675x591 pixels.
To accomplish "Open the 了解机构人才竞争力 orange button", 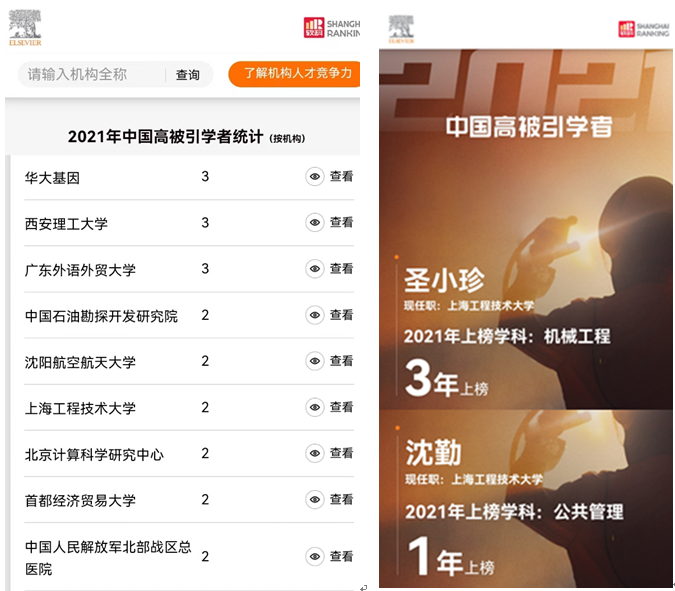I will [x=295, y=74].
